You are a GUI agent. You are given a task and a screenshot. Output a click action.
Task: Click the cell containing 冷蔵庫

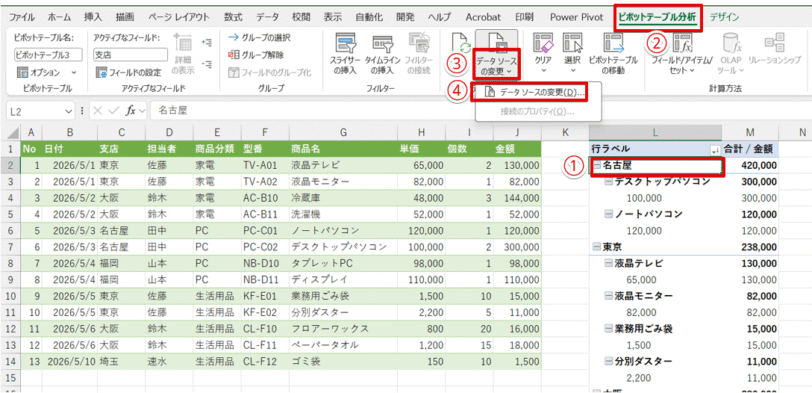coord(342,198)
